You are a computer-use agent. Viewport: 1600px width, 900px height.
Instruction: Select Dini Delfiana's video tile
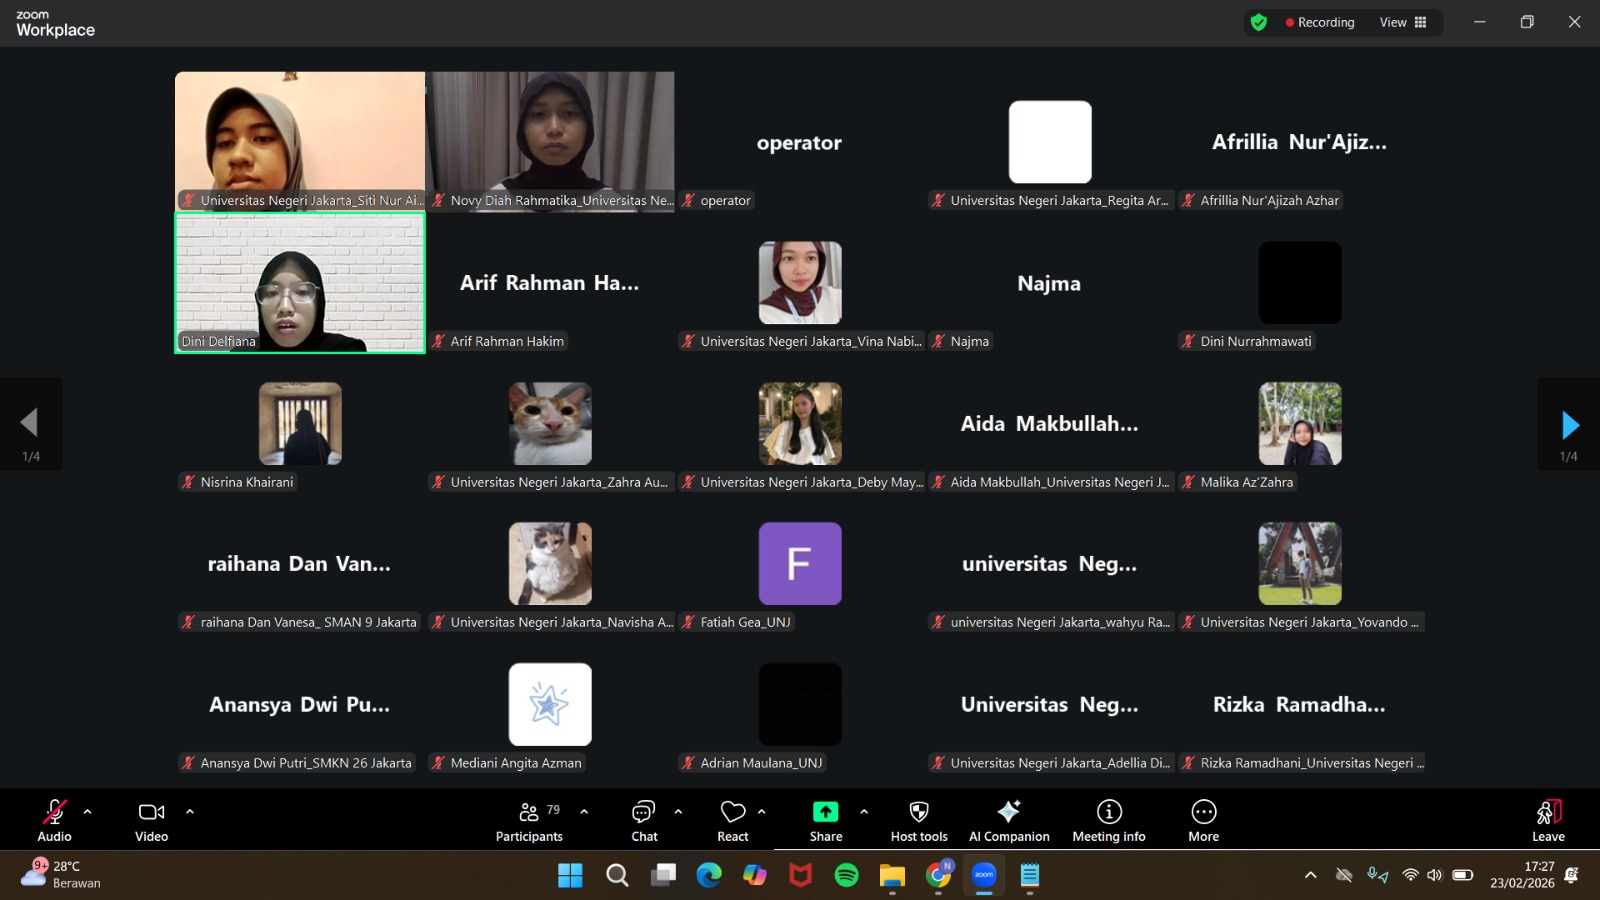pos(300,283)
